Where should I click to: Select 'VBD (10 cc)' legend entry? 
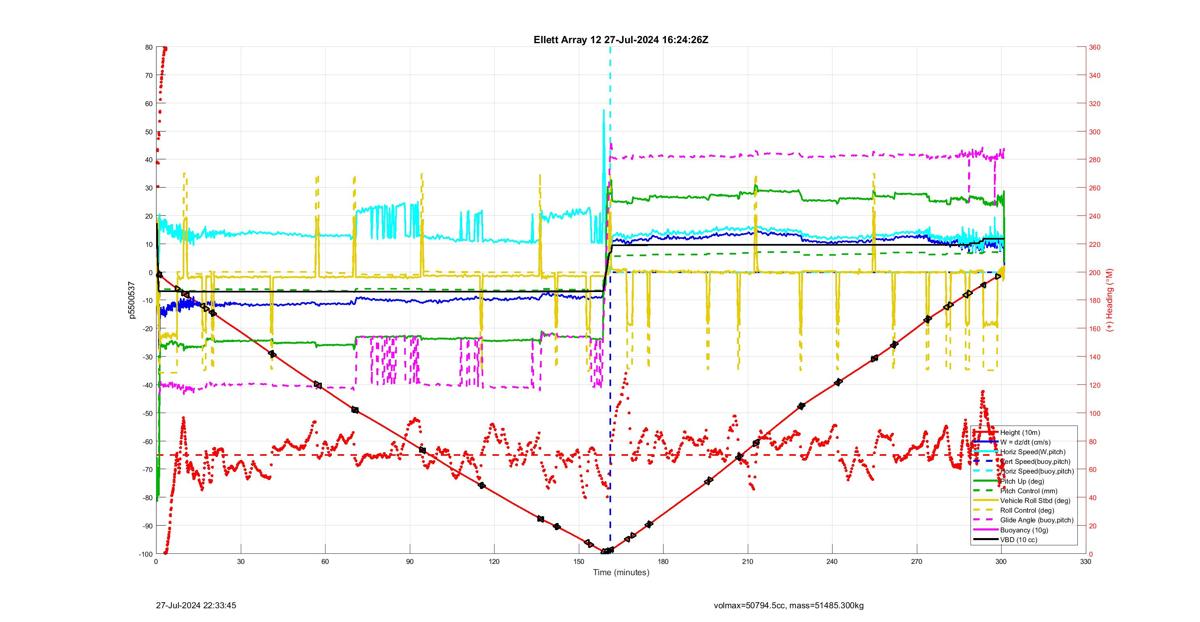tap(1019, 539)
